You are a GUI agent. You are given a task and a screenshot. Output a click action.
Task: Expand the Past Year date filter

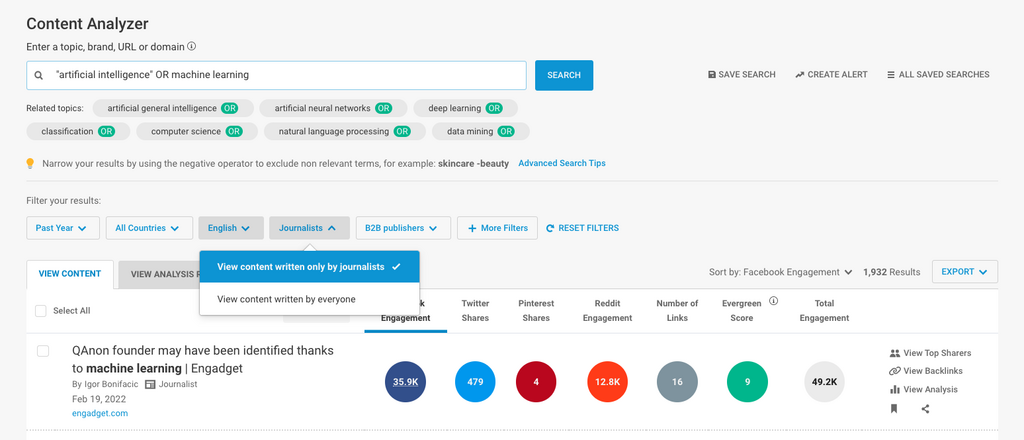tap(63, 228)
